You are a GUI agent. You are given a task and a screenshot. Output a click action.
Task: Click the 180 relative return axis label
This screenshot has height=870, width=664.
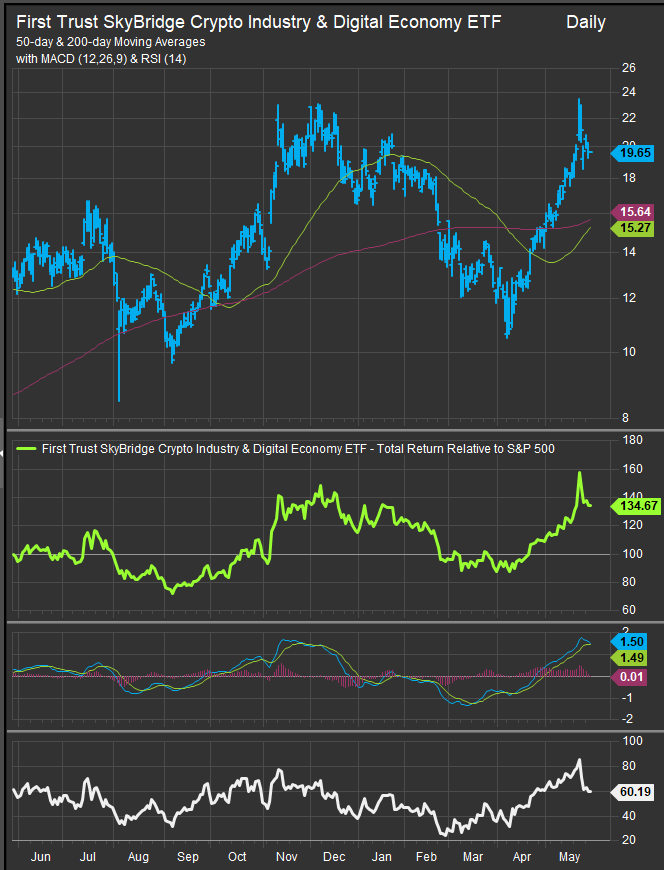[632, 440]
